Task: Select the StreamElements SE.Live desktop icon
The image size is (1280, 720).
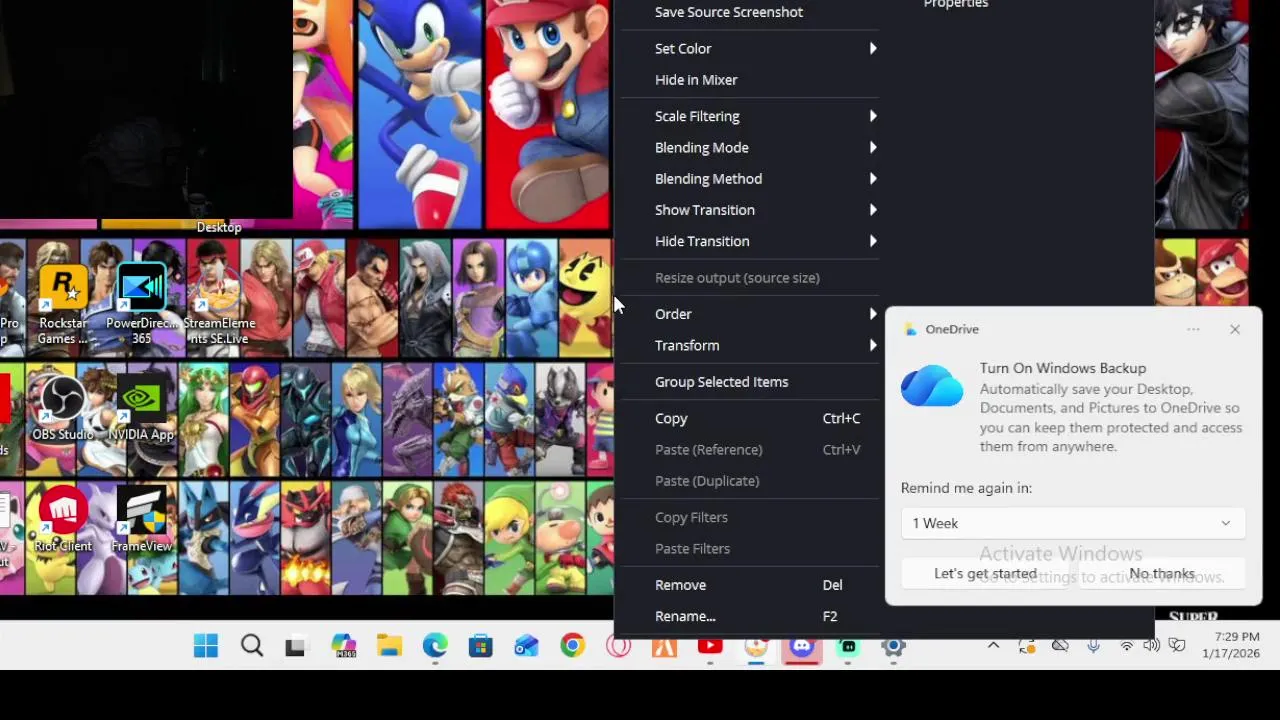Action: pyautogui.click(x=219, y=304)
